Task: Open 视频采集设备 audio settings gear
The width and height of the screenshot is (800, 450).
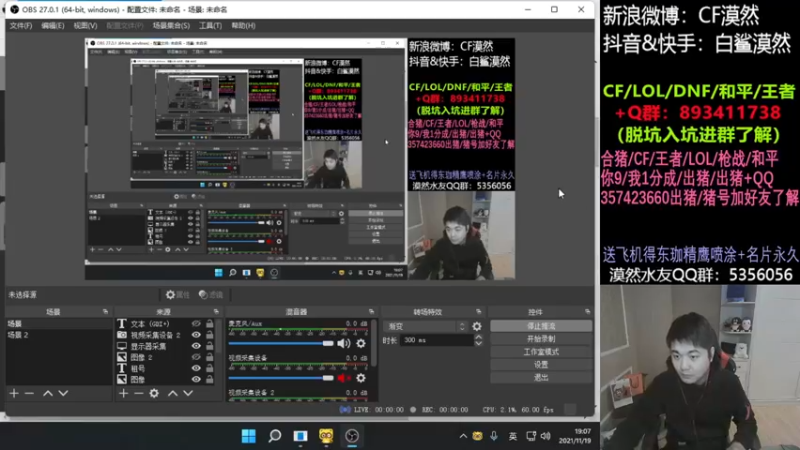Action: (361, 378)
